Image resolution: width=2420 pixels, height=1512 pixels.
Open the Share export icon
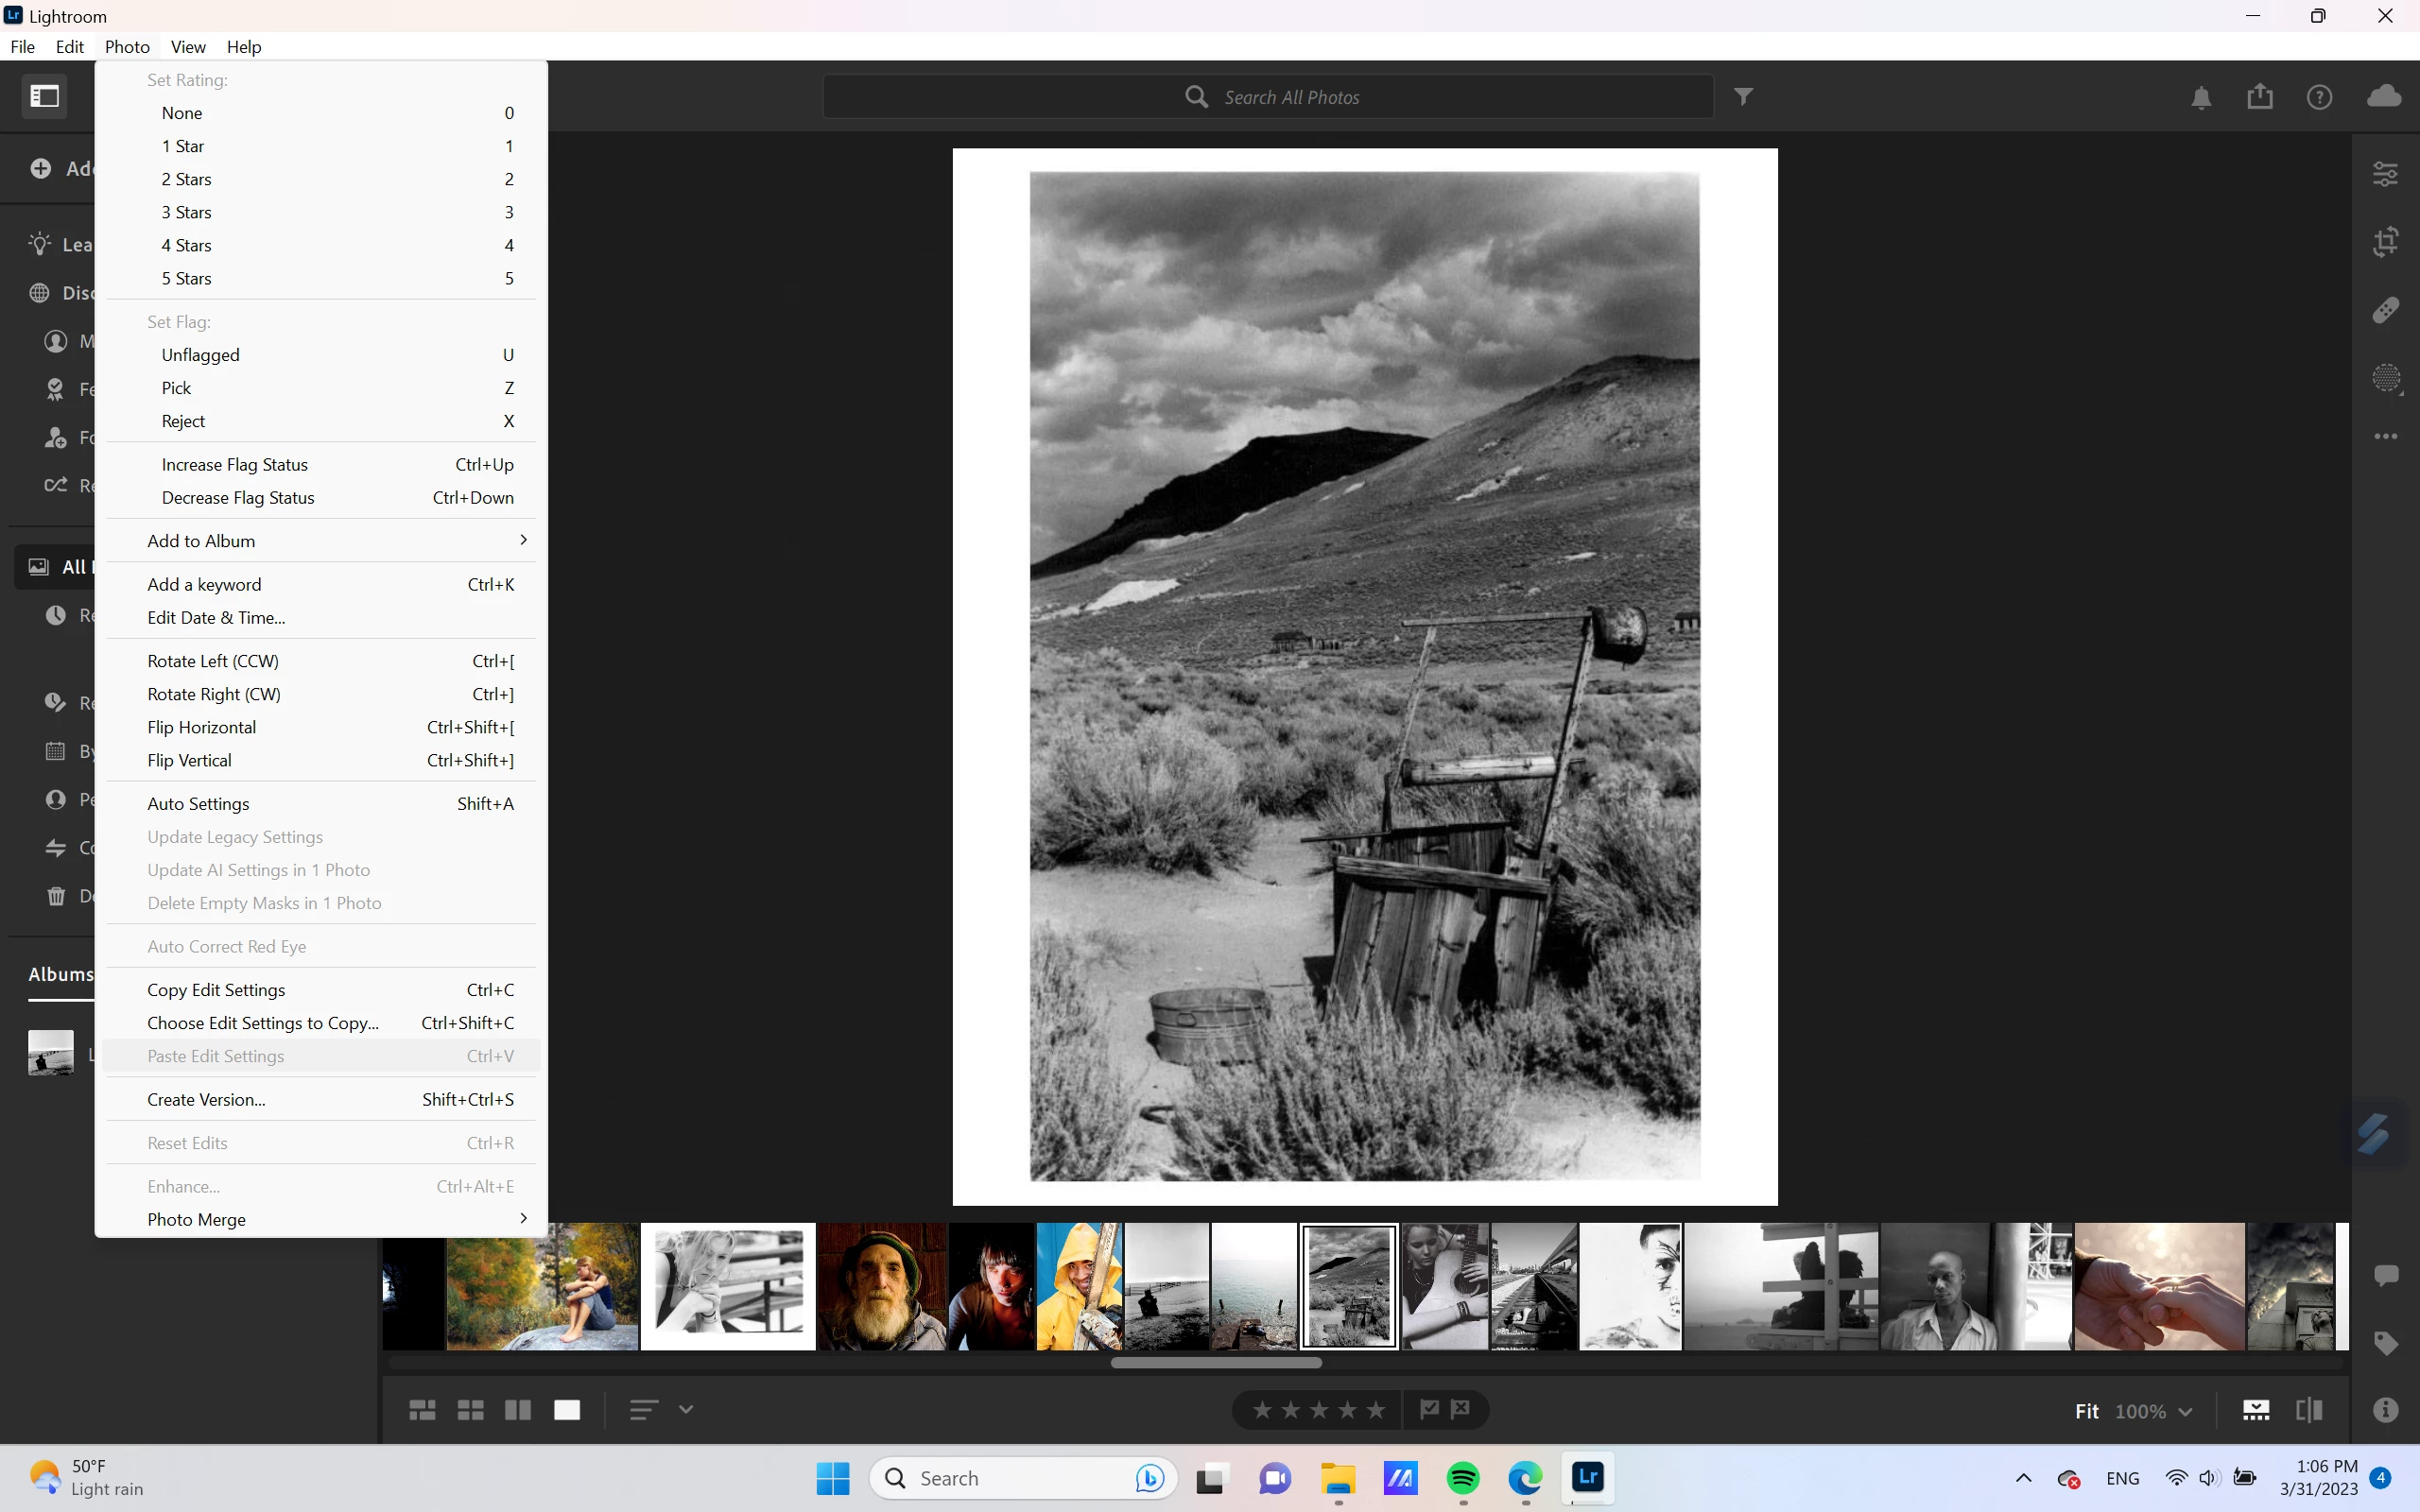pos(2260,97)
